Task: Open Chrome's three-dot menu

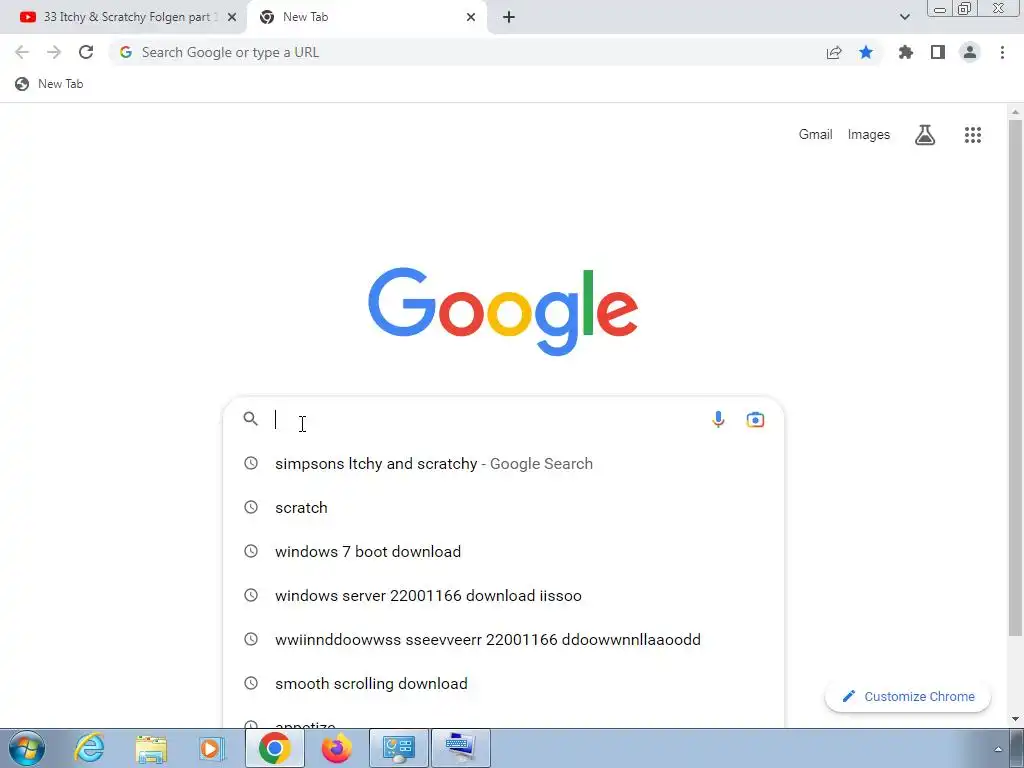Action: [1002, 52]
